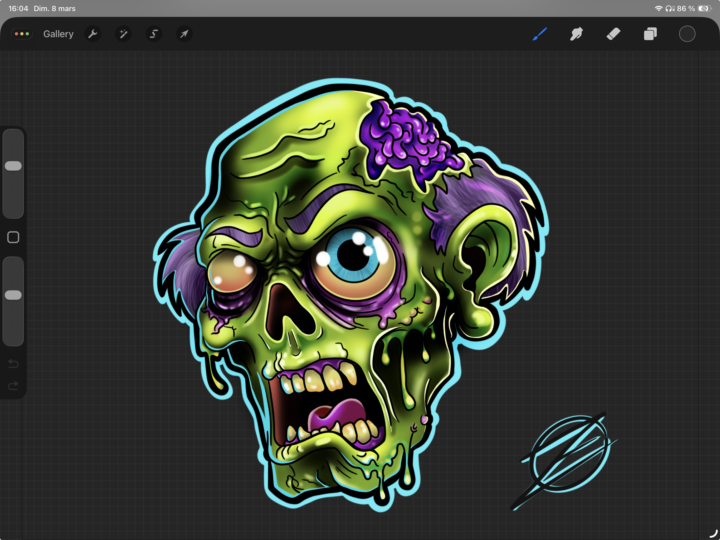
Task: Redo the action with sidebar arrow
Action: [x=13, y=385]
